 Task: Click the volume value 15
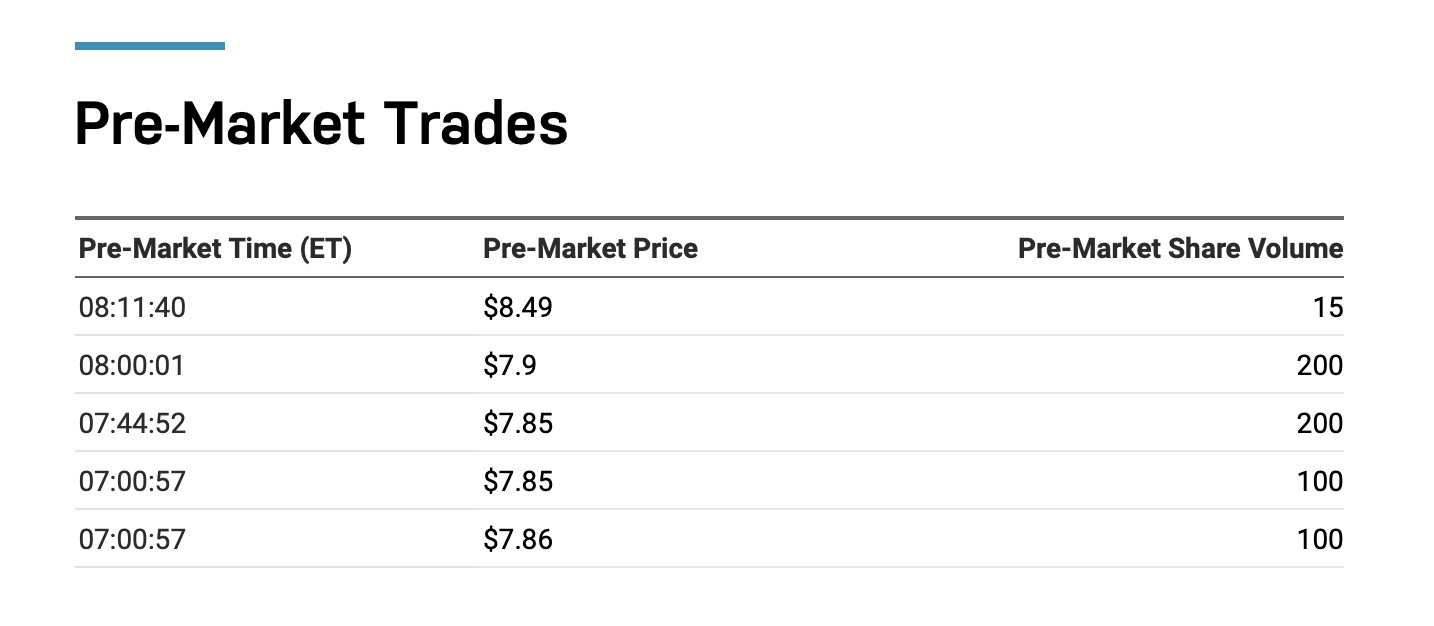pos(1328,307)
